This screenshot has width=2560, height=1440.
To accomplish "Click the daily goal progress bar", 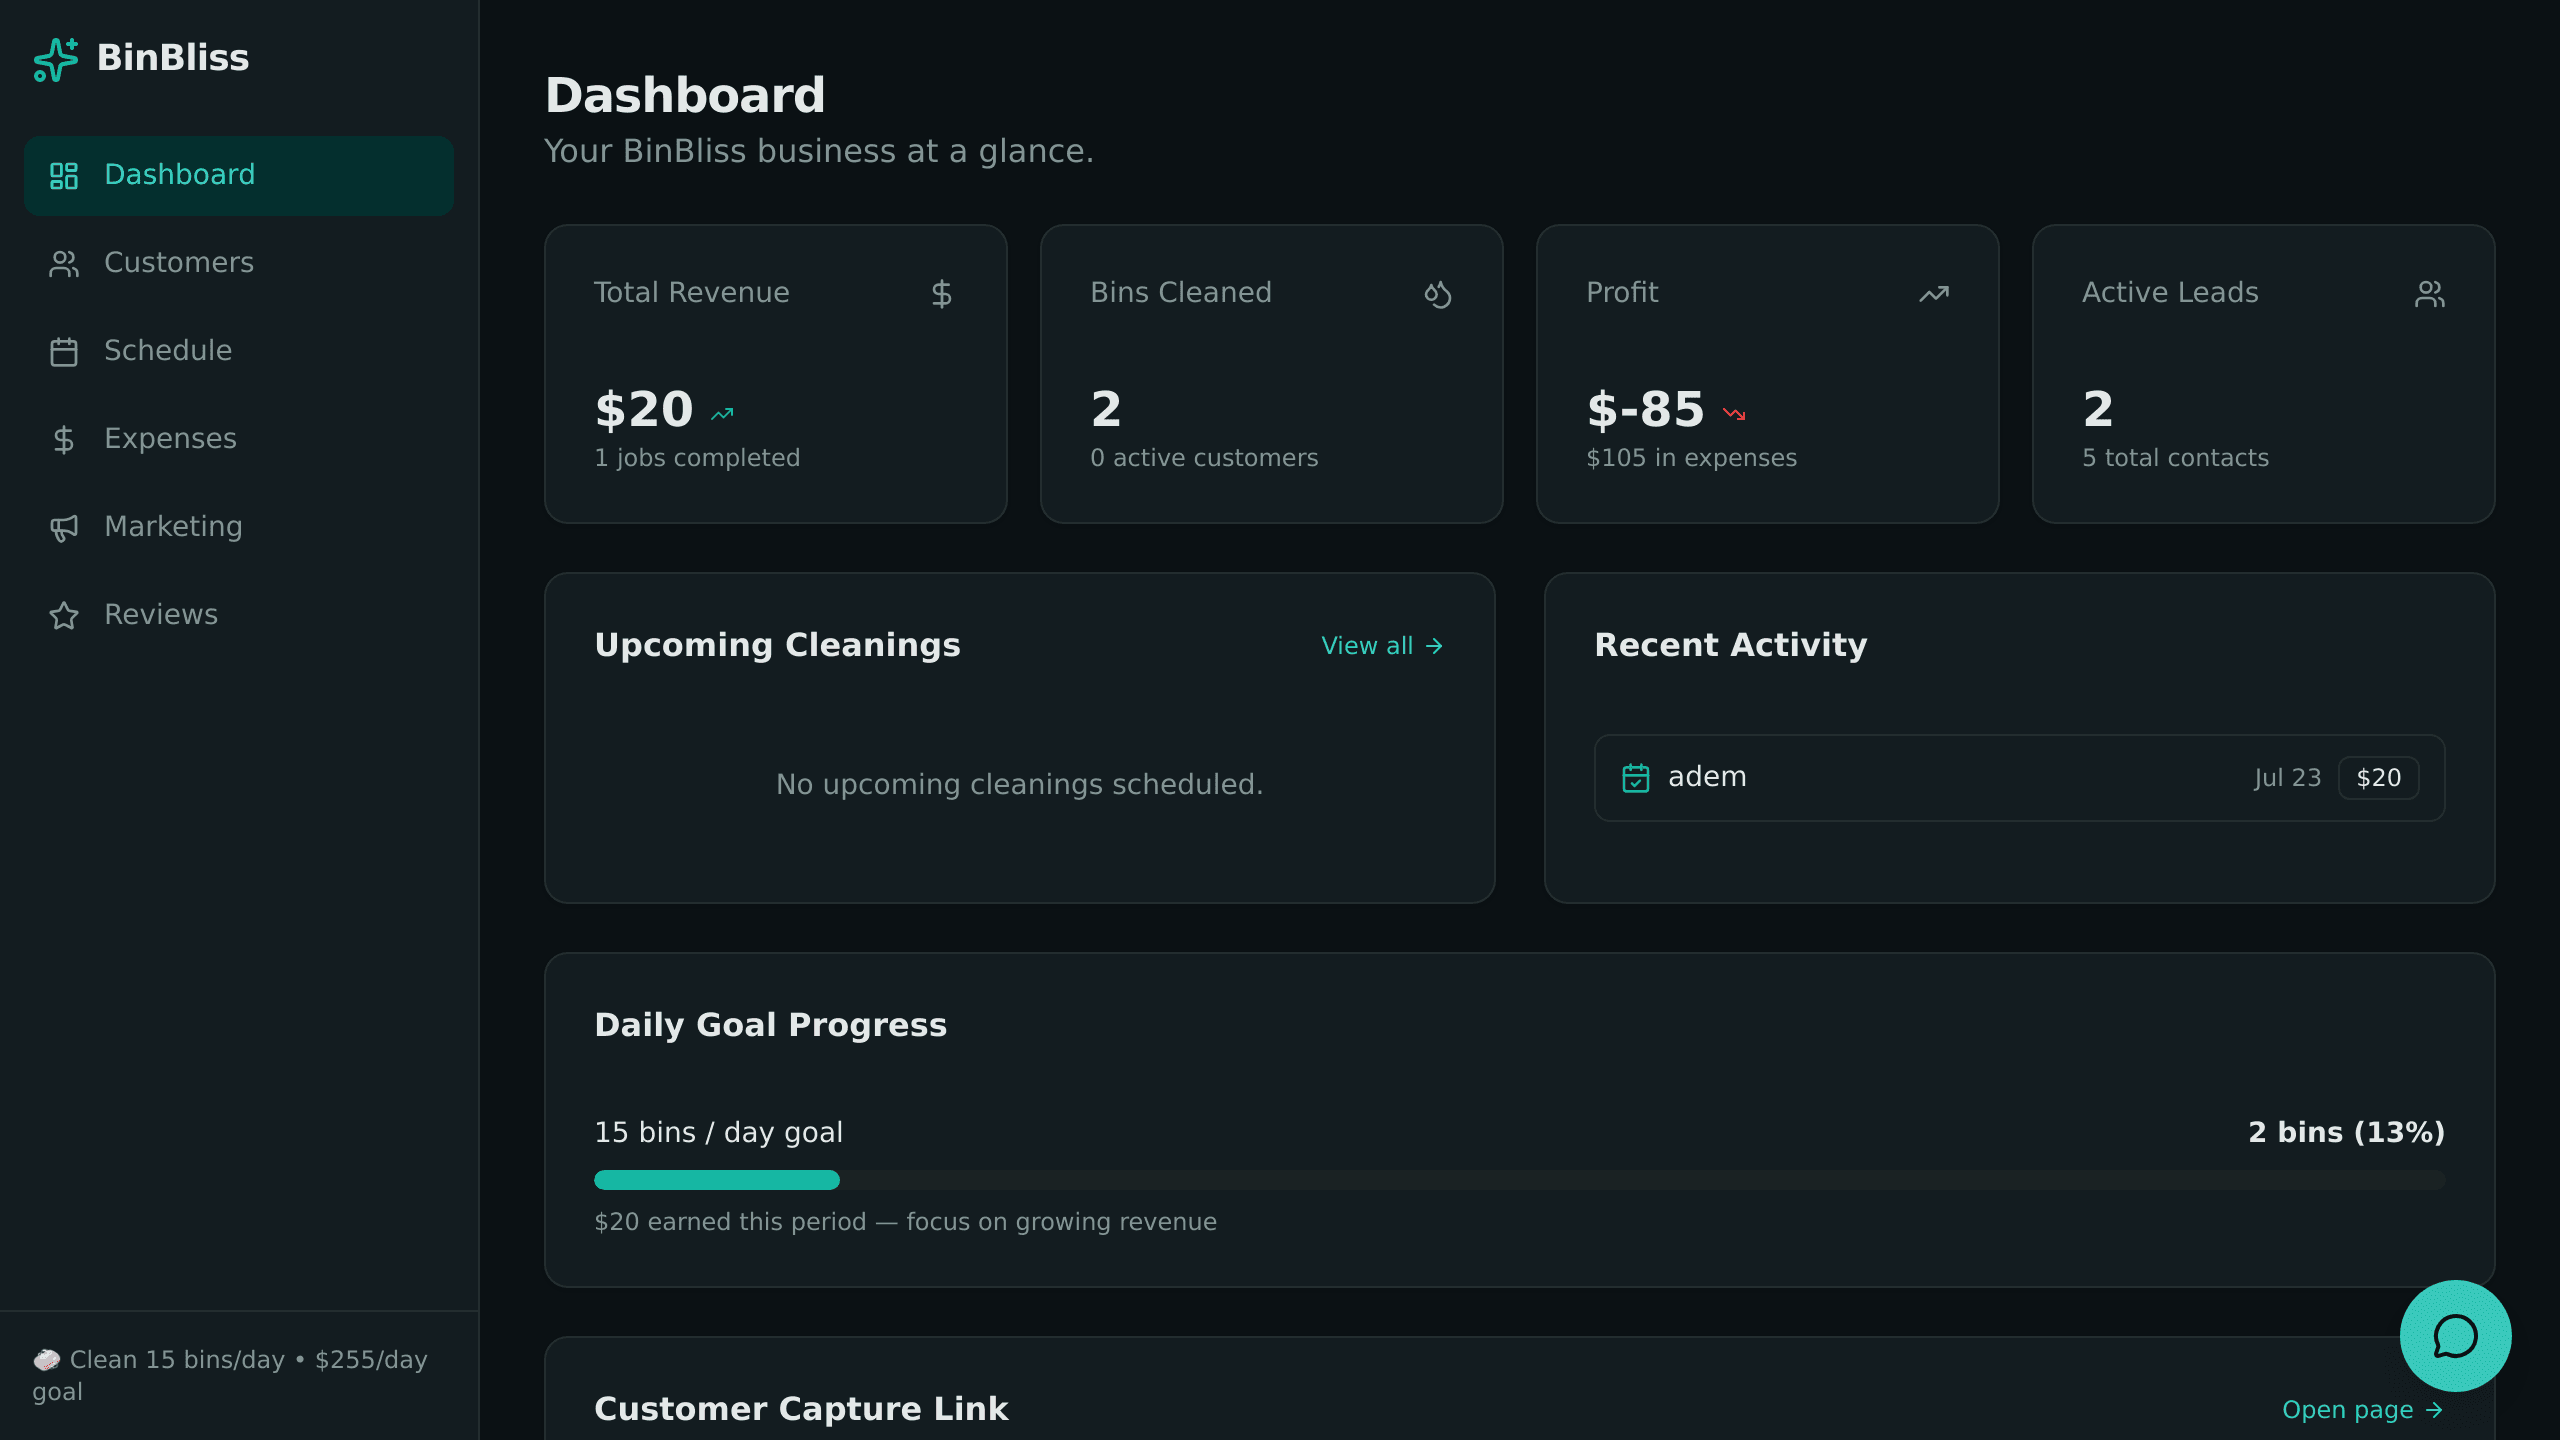I will coord(1520,1180).
